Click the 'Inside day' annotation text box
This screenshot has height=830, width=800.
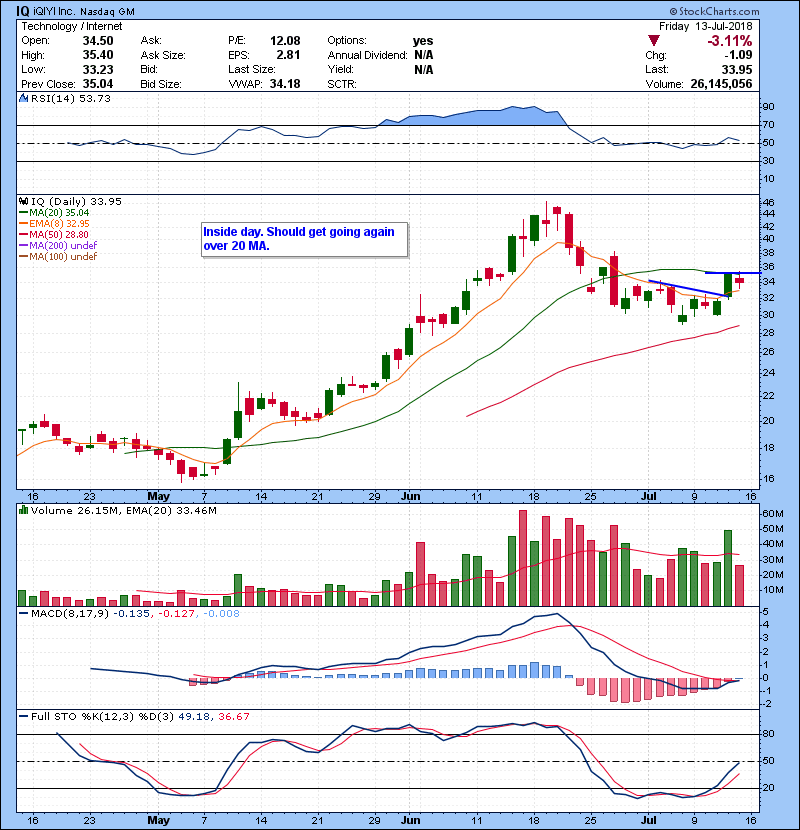pyautogui.click(x=304, y=239)
